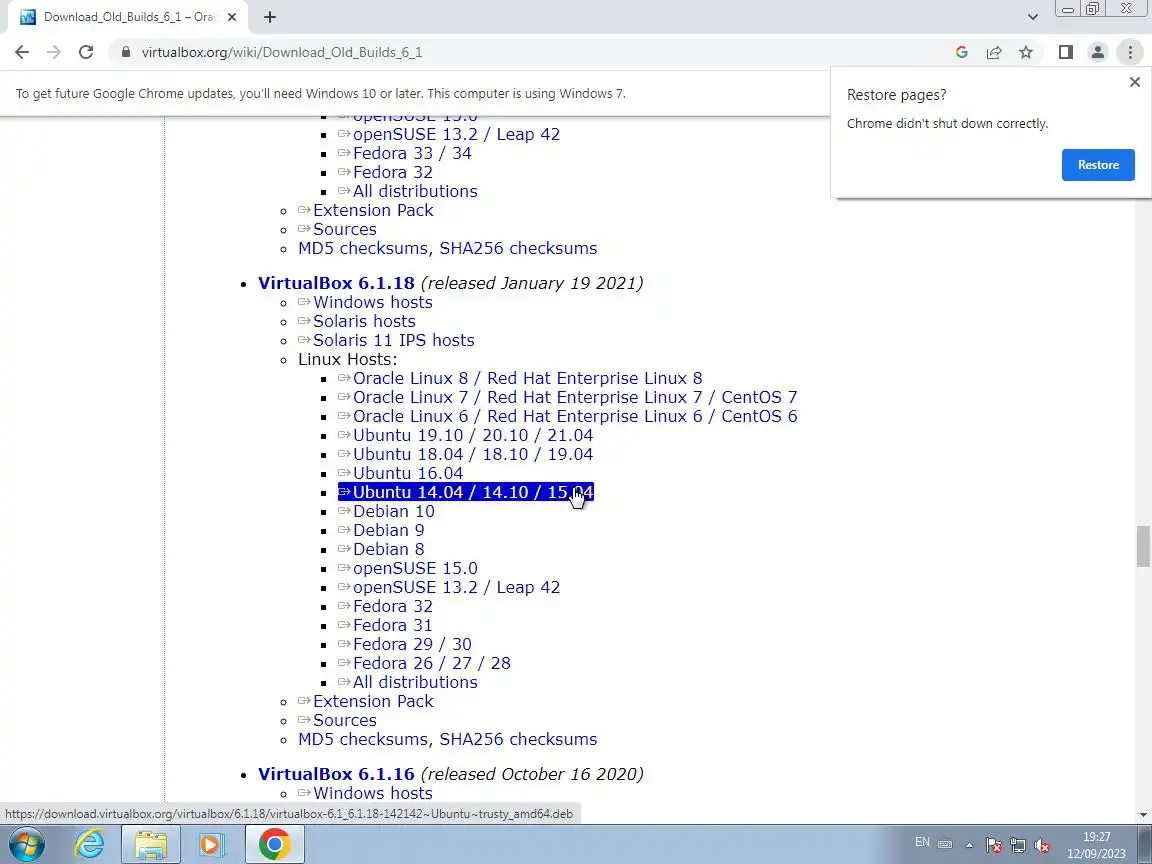The height and width of the screenshot is (864, 1152).
Task: Open Oracle Linux 8 / RHEL 8 link
Action: (528, 378)
